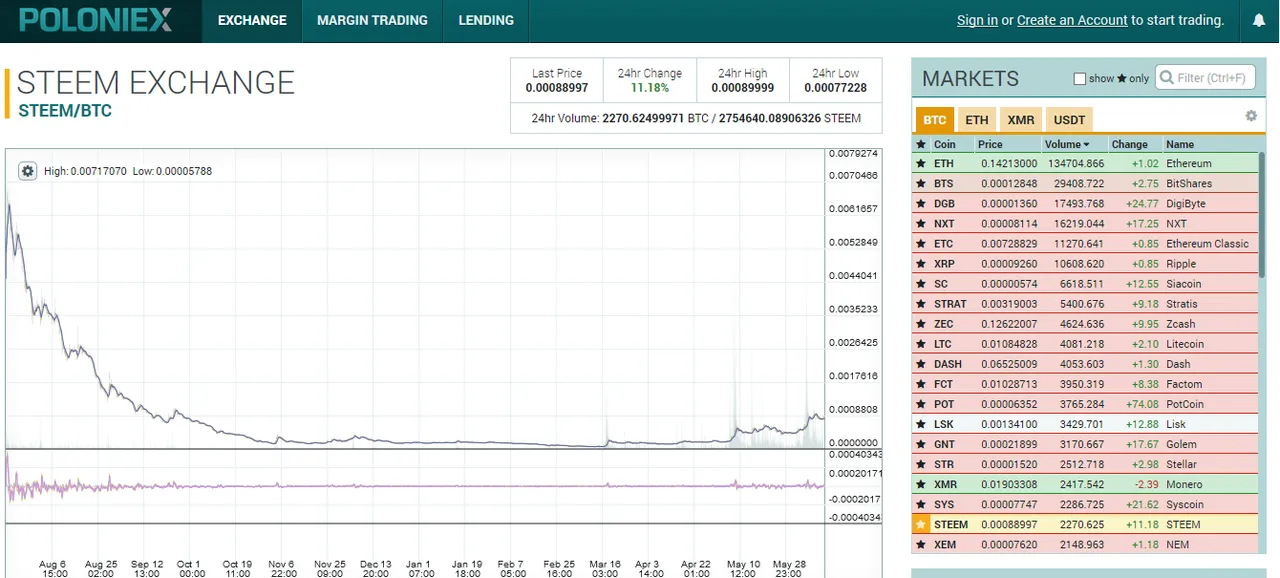Switch to ETH markets tab
Screen dimensions: 1280x578
point(976,120)
